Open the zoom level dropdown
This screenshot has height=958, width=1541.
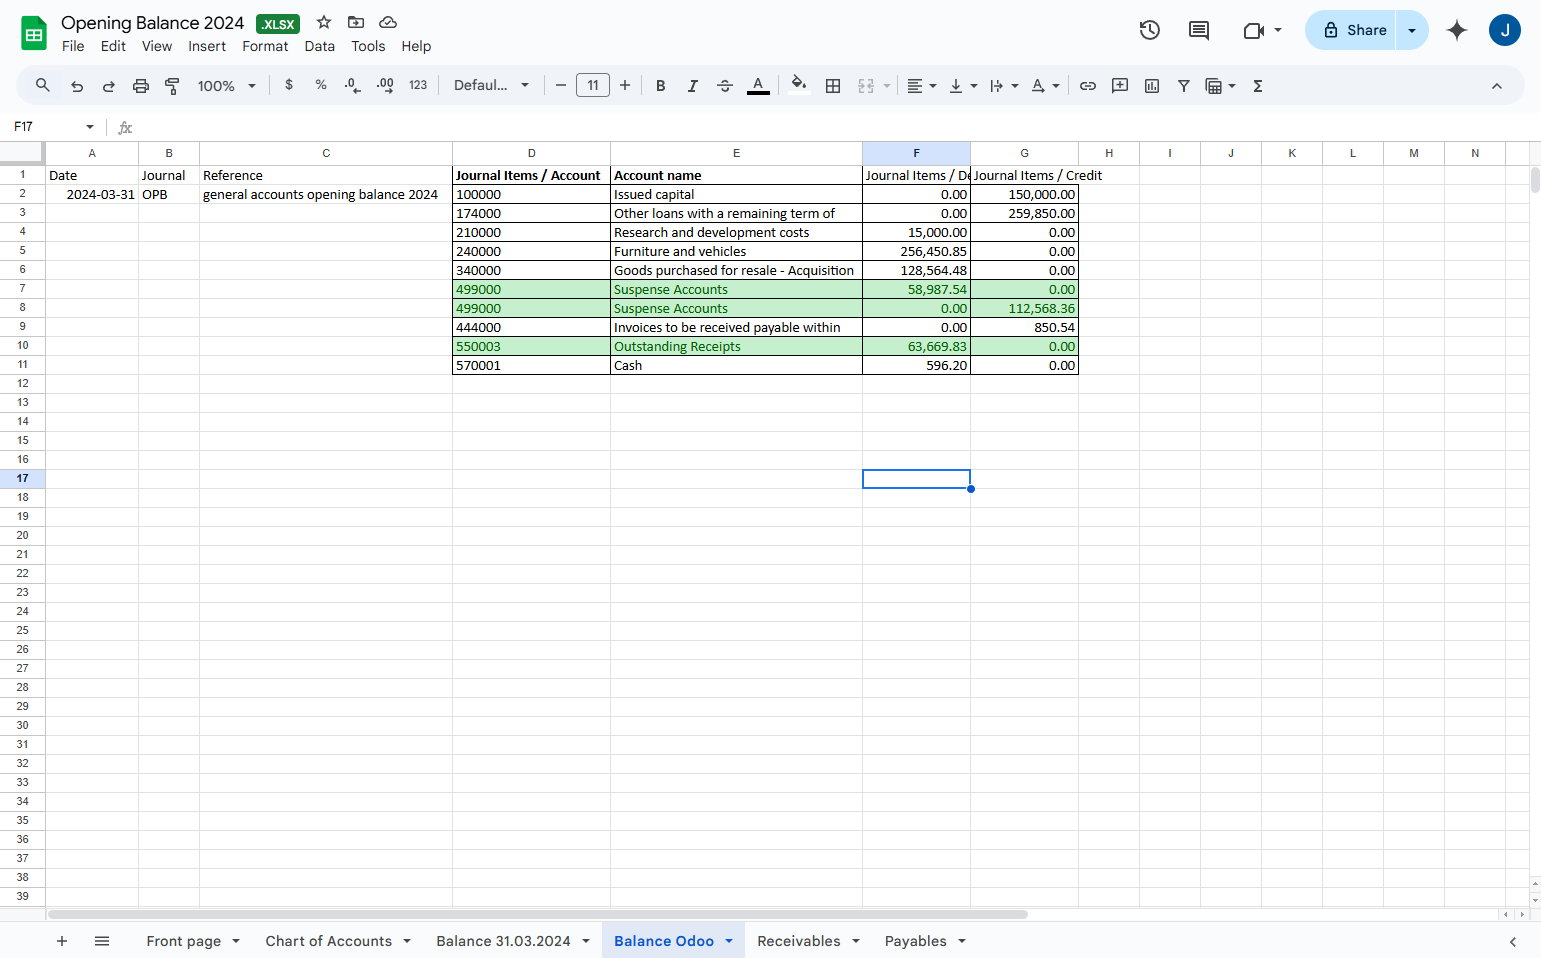pos(227,86)
